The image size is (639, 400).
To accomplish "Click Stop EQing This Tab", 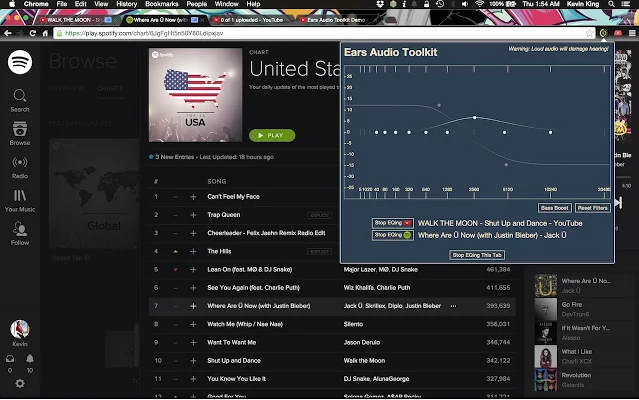I will (x=477, y=255).
